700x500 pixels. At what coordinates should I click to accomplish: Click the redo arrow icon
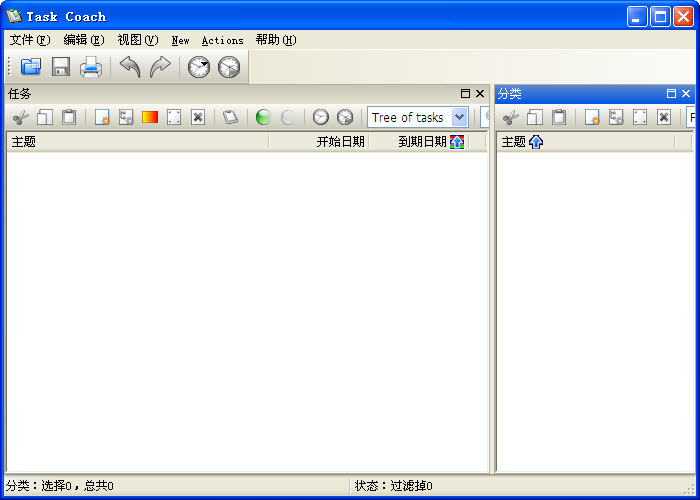[x=160, y=67]
